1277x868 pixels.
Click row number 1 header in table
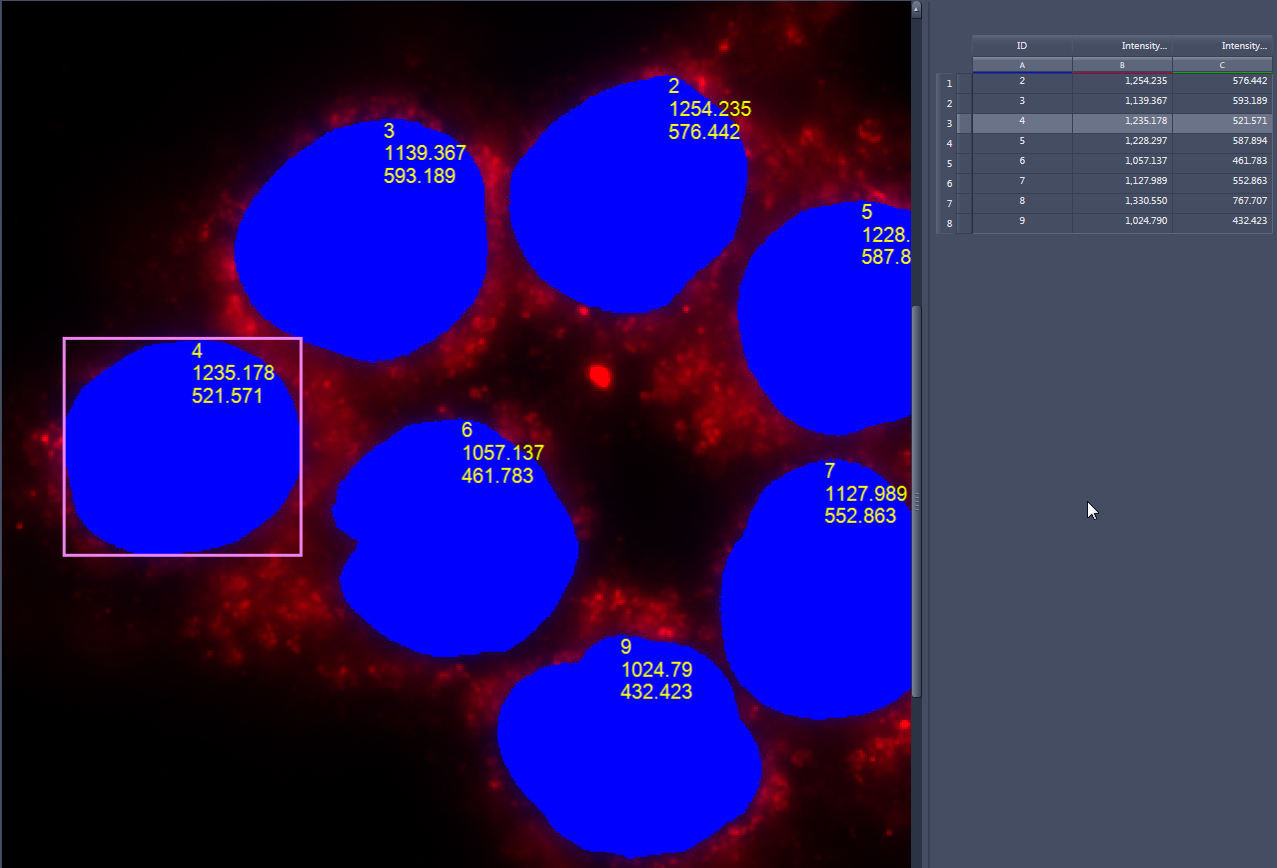[948, 84]
